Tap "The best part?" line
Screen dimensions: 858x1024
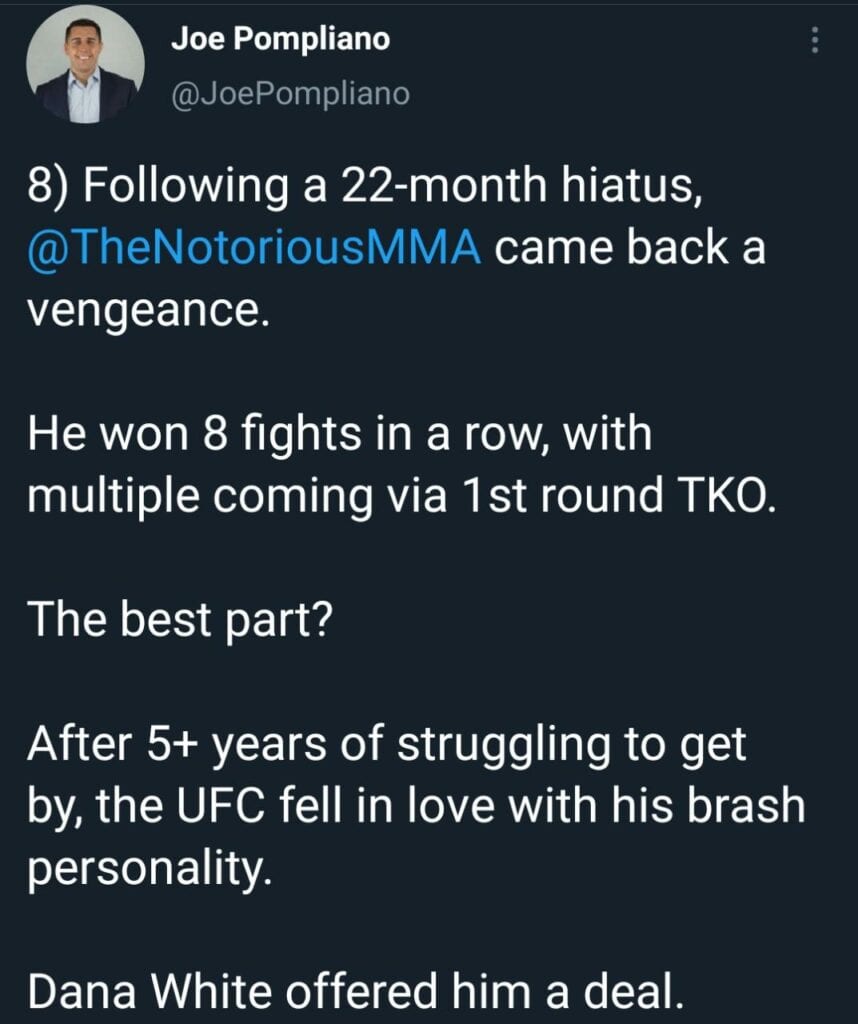pos(180,618)
